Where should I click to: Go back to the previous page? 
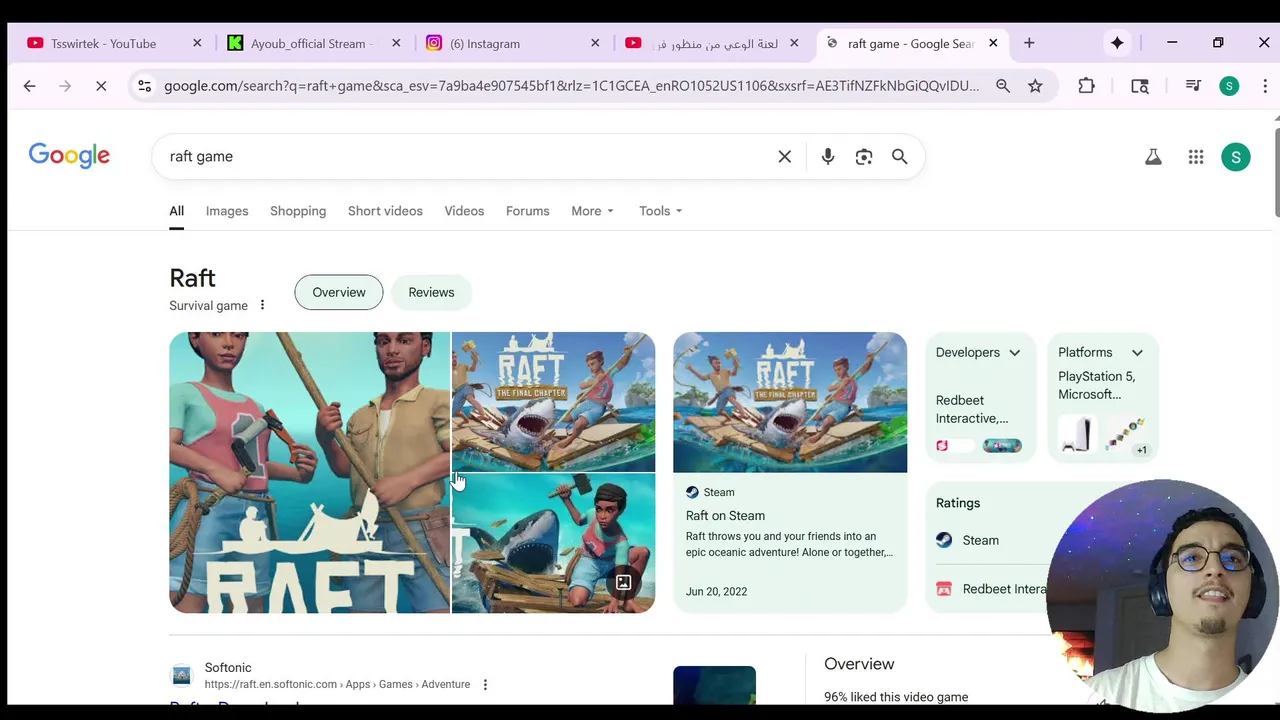point(29,86)
